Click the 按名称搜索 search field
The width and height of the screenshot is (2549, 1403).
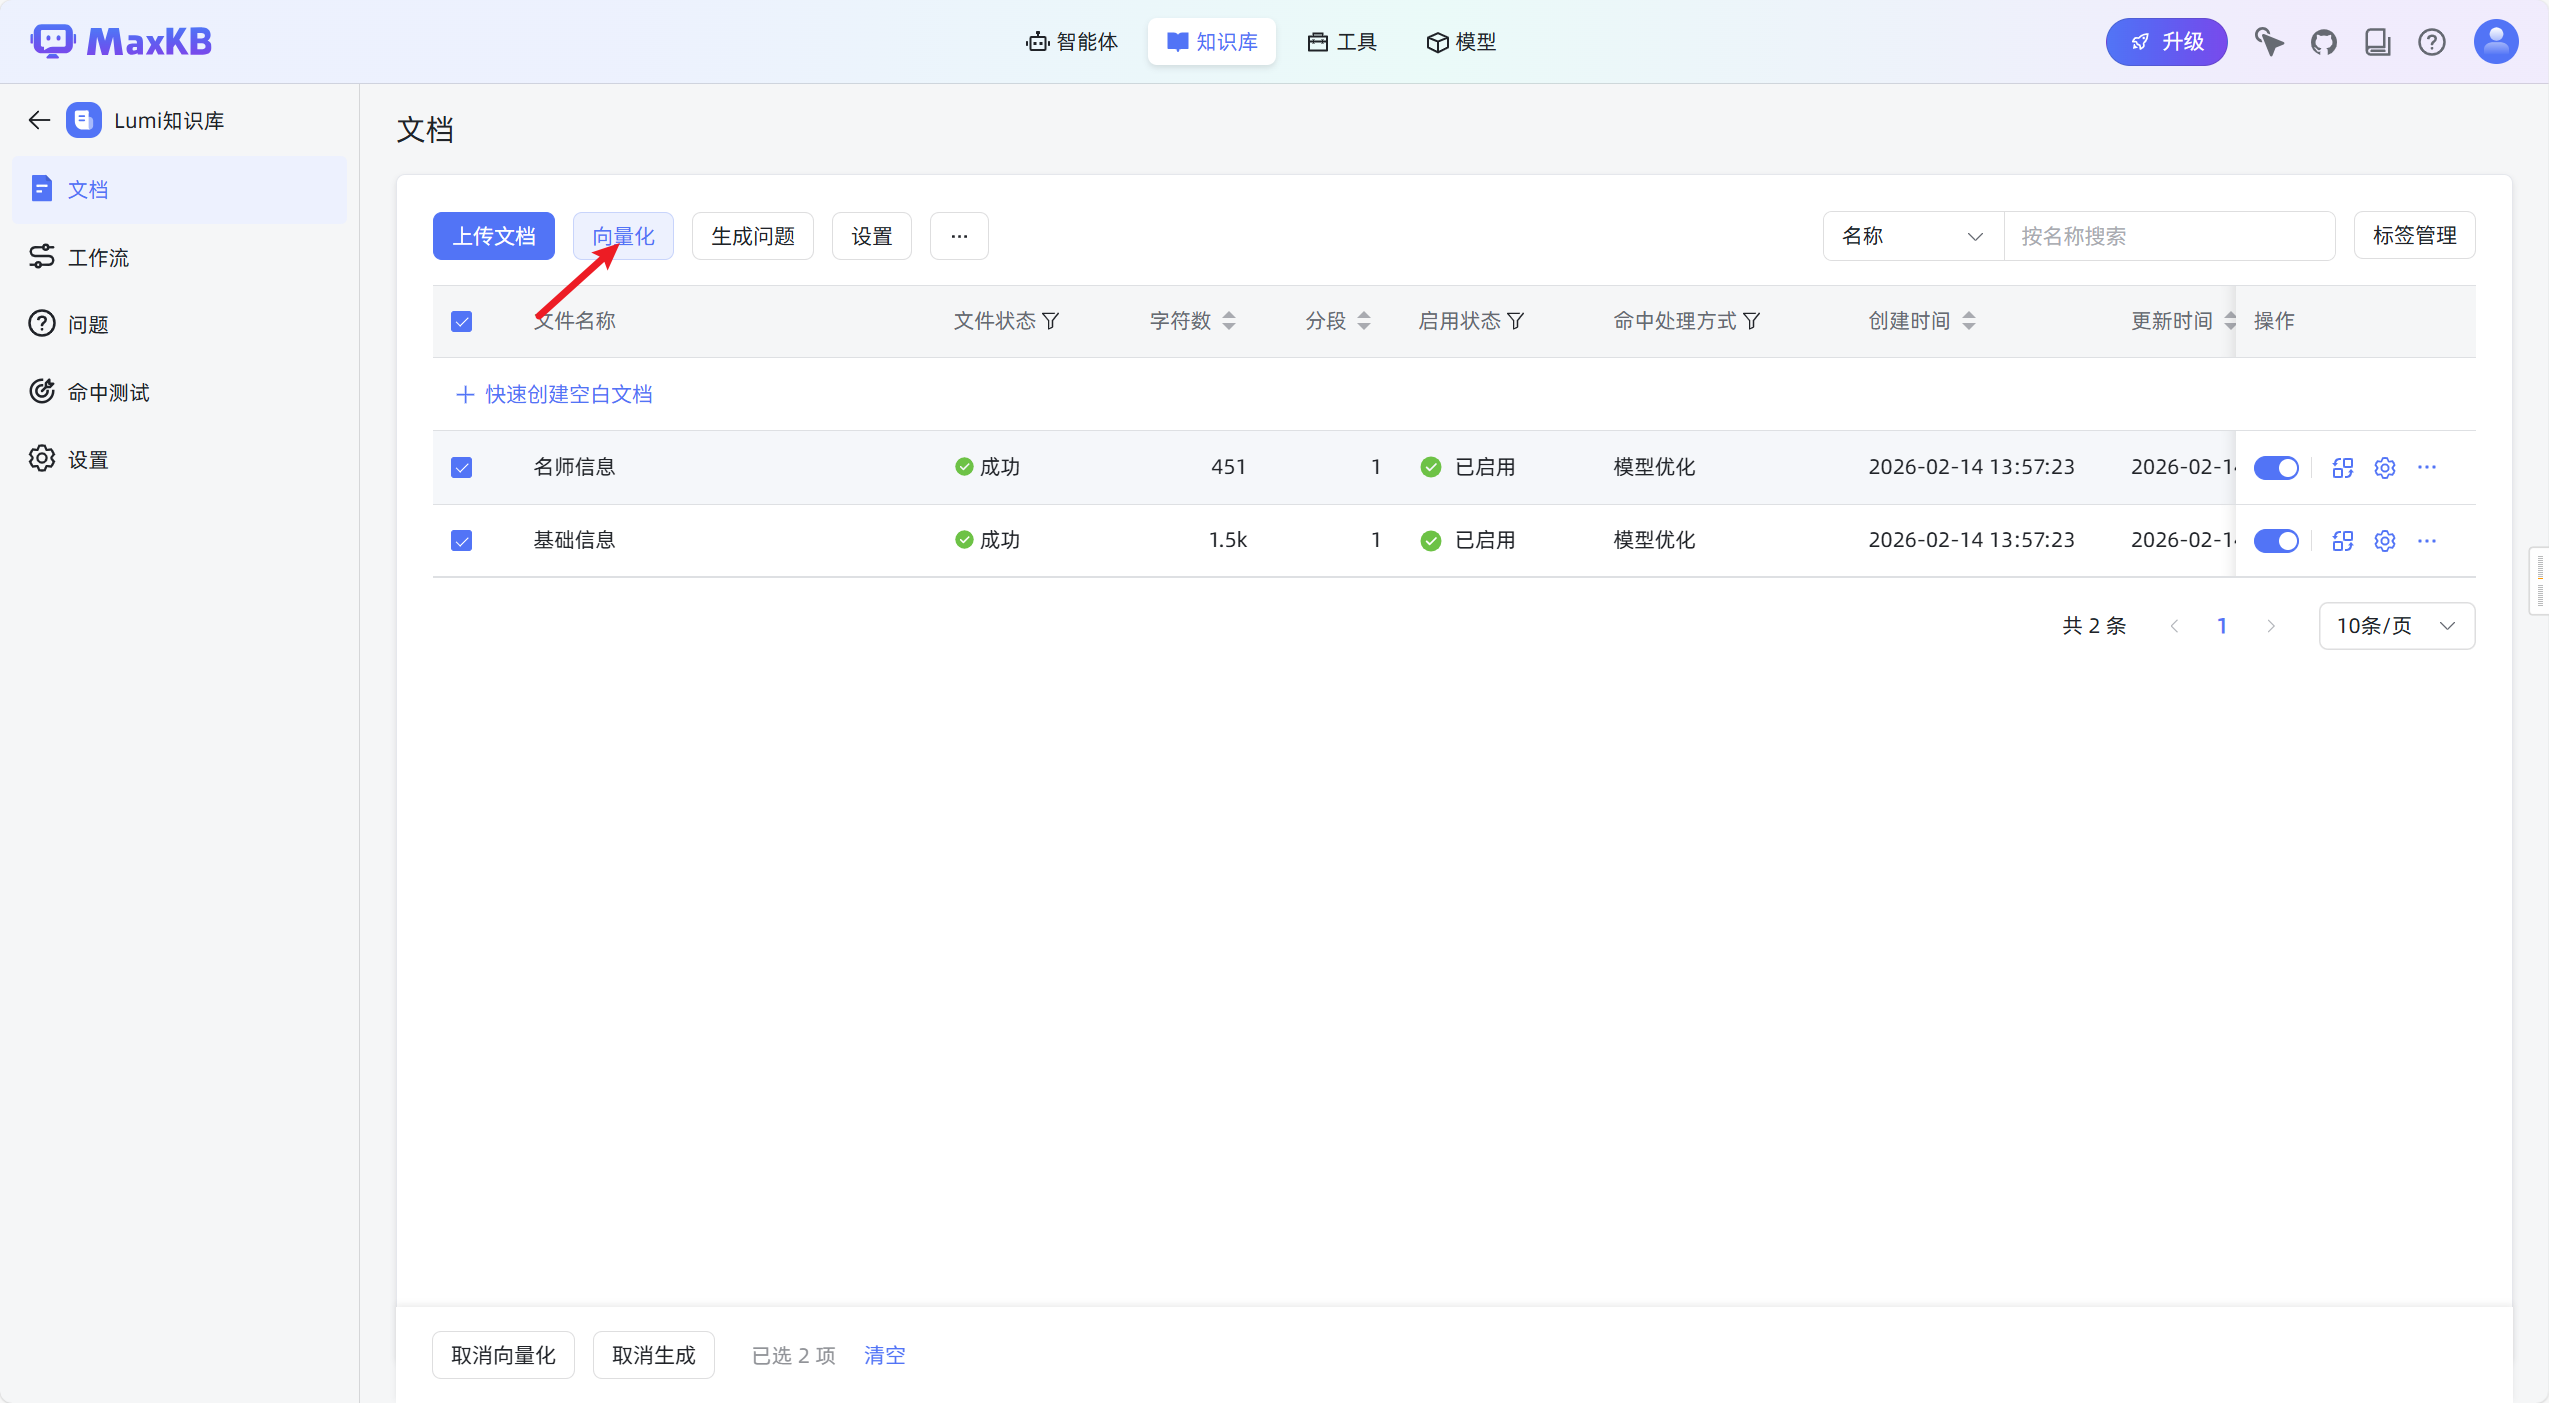pyautogui.click(x=2168, y=236)
